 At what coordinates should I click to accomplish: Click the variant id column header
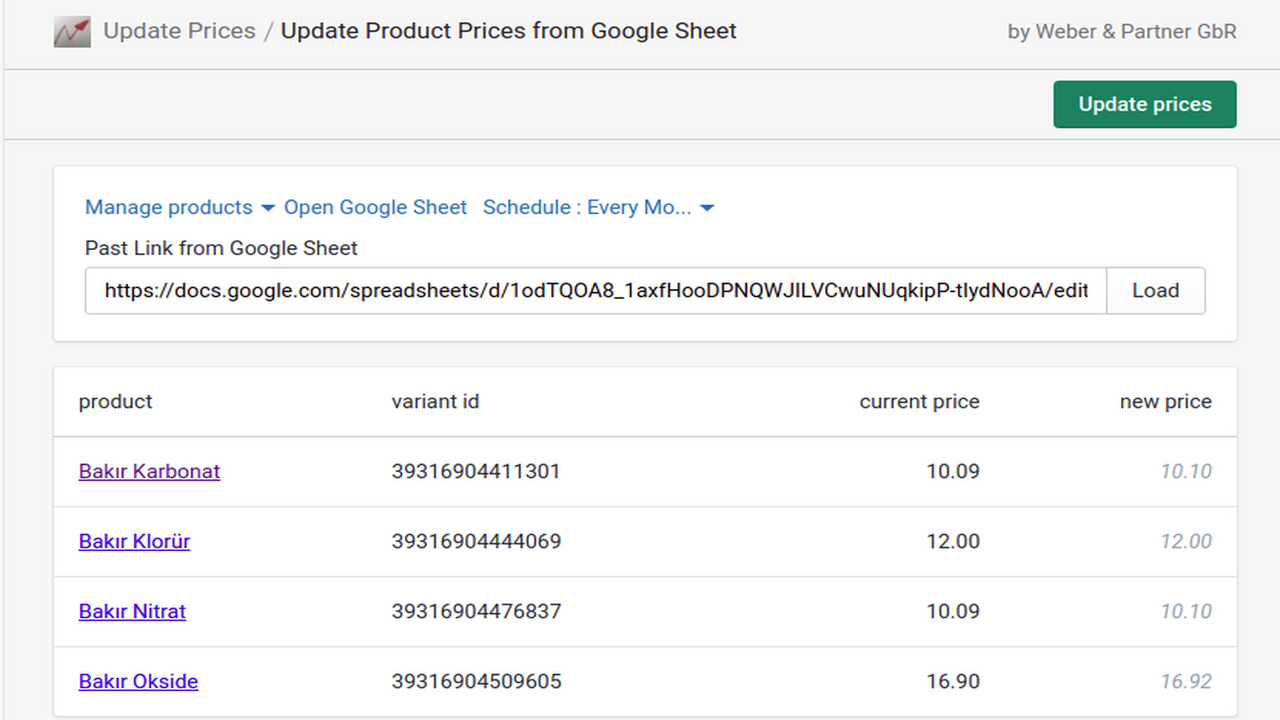tap(435, 401)
